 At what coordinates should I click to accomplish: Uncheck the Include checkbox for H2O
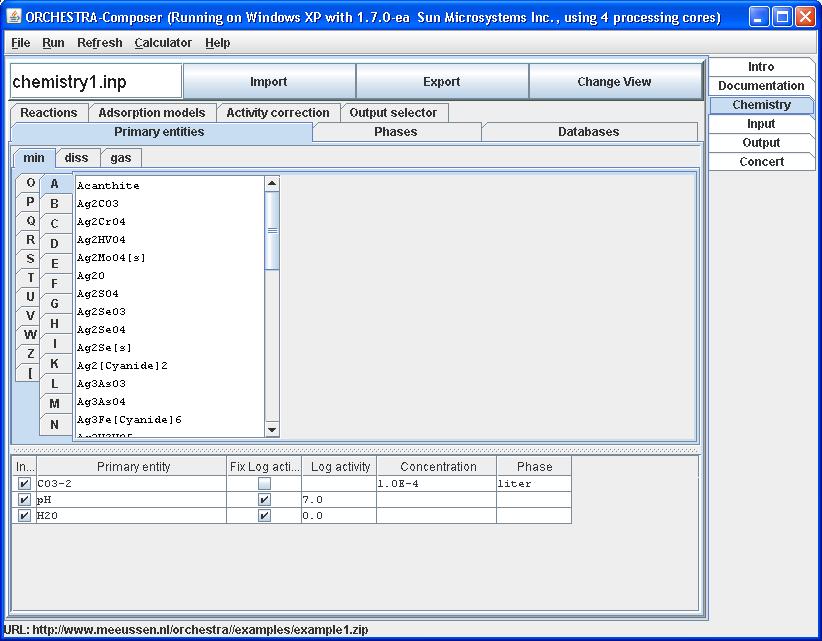(24, 515)
